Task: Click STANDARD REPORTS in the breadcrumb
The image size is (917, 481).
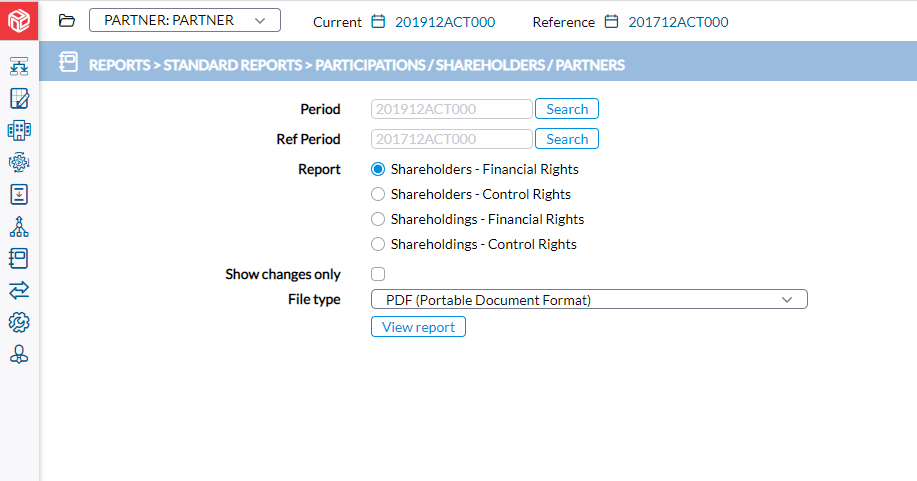Action: [x=232, y=65]
